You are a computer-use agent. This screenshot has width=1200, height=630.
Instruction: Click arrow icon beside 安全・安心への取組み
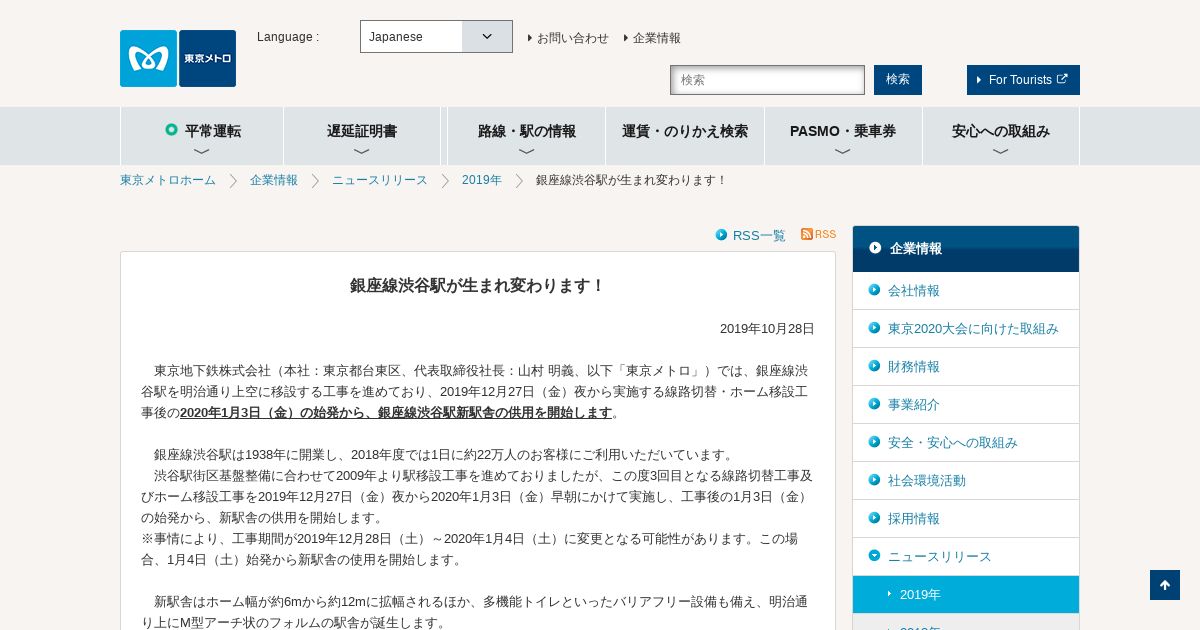point(875,442)
